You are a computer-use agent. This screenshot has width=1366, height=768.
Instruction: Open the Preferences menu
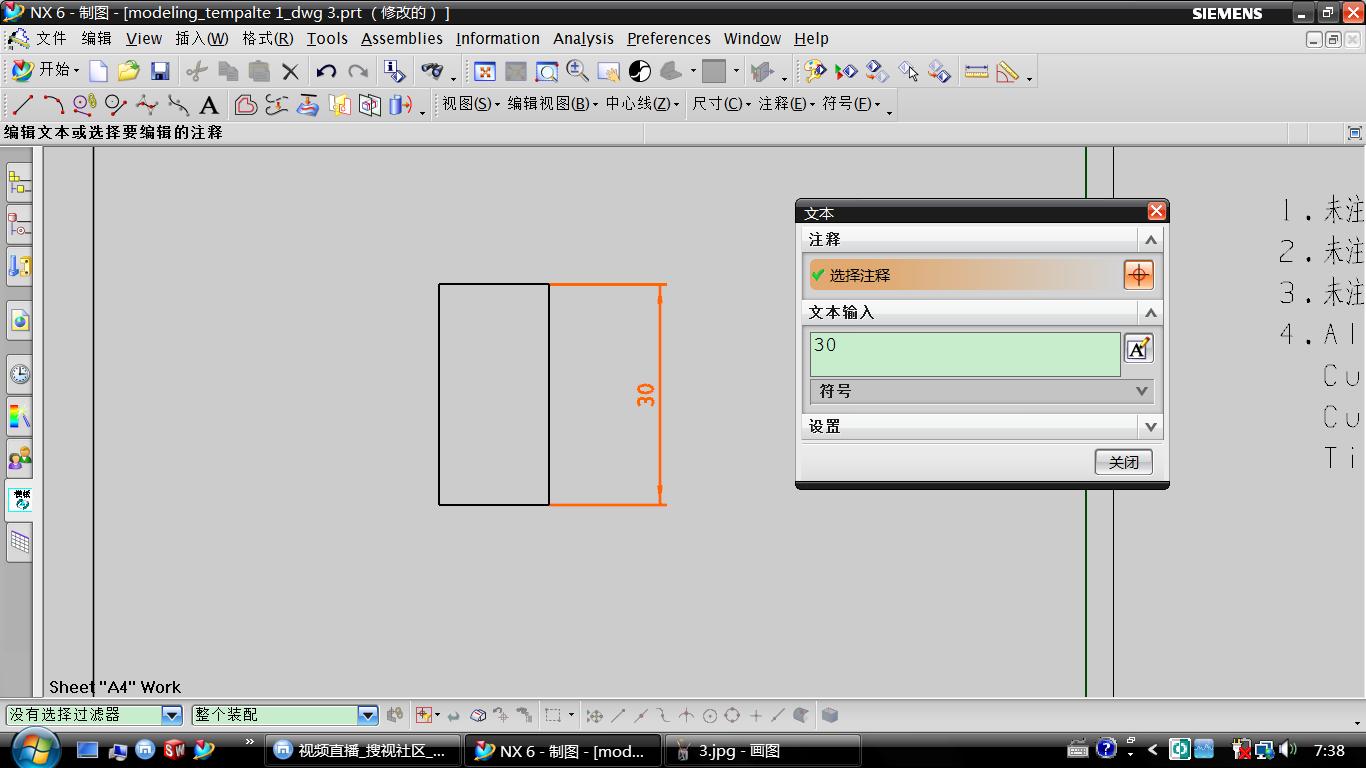click(669, 39)
